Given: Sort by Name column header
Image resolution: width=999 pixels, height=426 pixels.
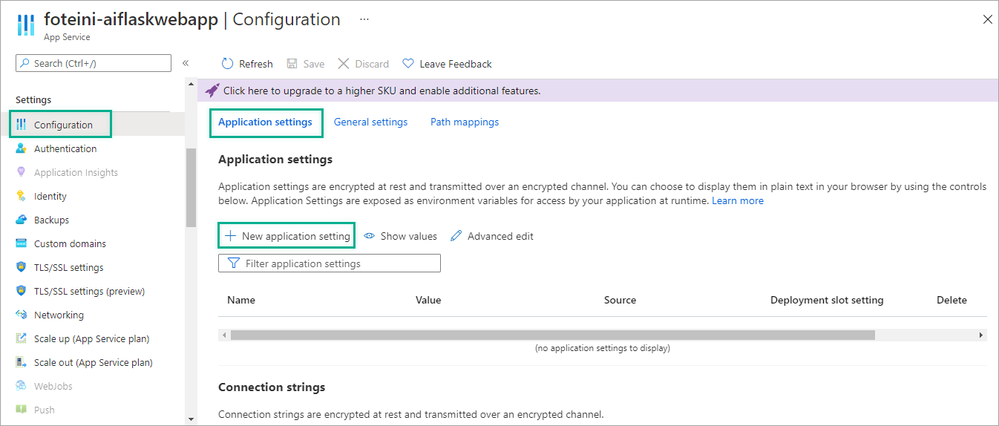Looking at the screenshot, I should tap(241, 300).
